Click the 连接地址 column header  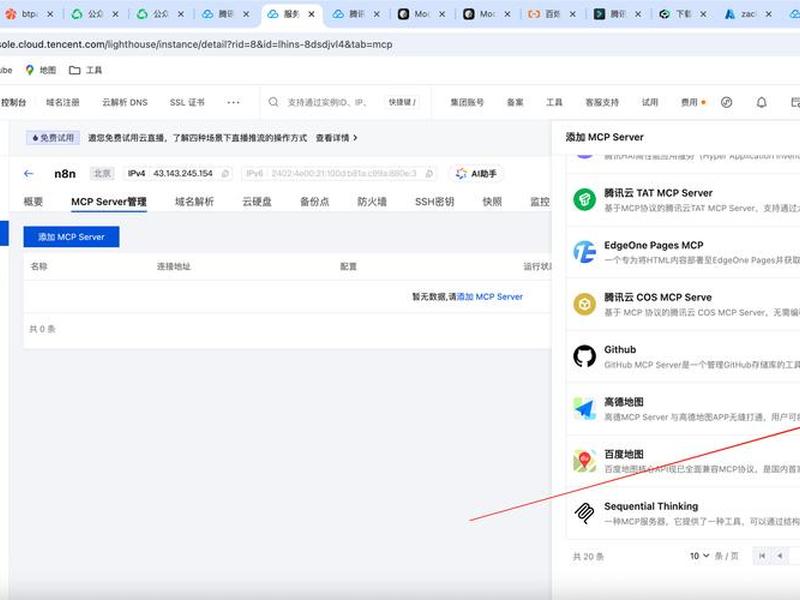point(173,266)
